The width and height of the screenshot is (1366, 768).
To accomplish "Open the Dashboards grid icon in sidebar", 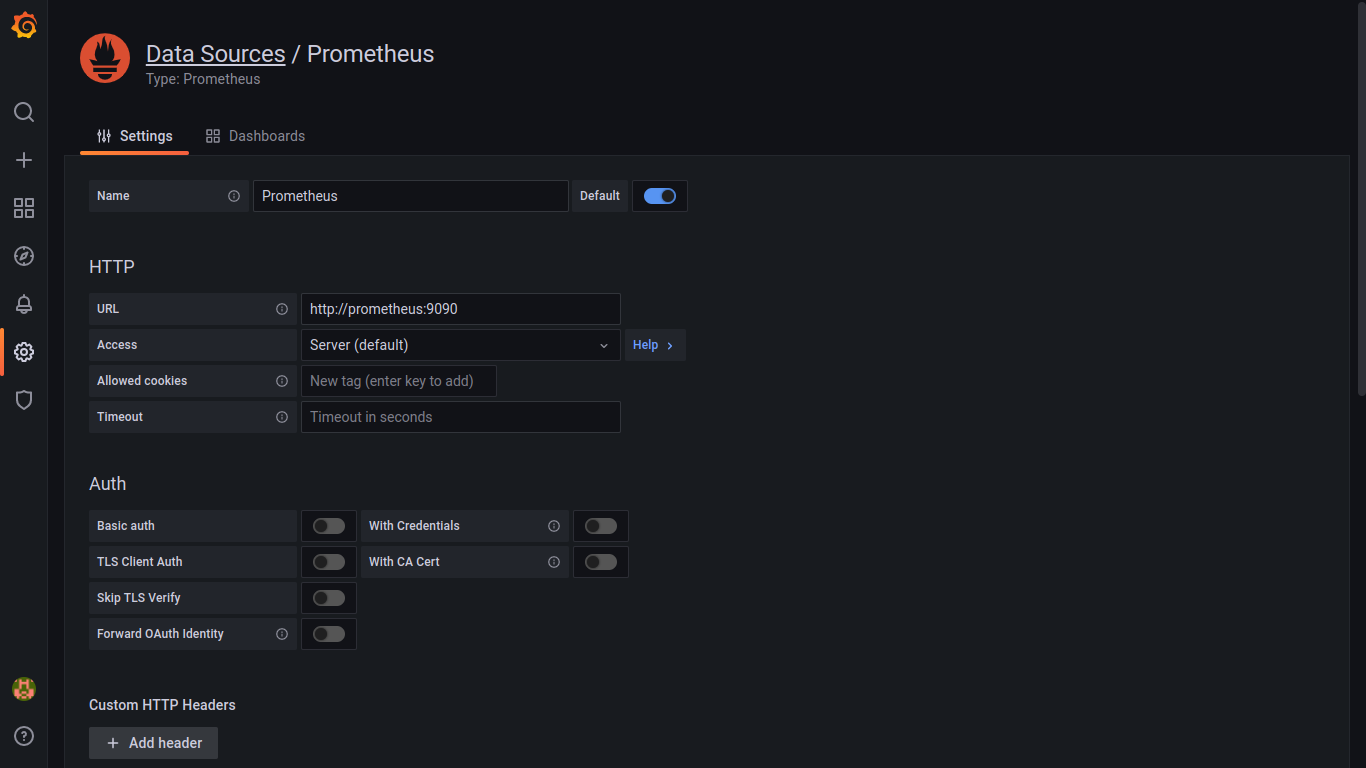I will tap(24, 208).
